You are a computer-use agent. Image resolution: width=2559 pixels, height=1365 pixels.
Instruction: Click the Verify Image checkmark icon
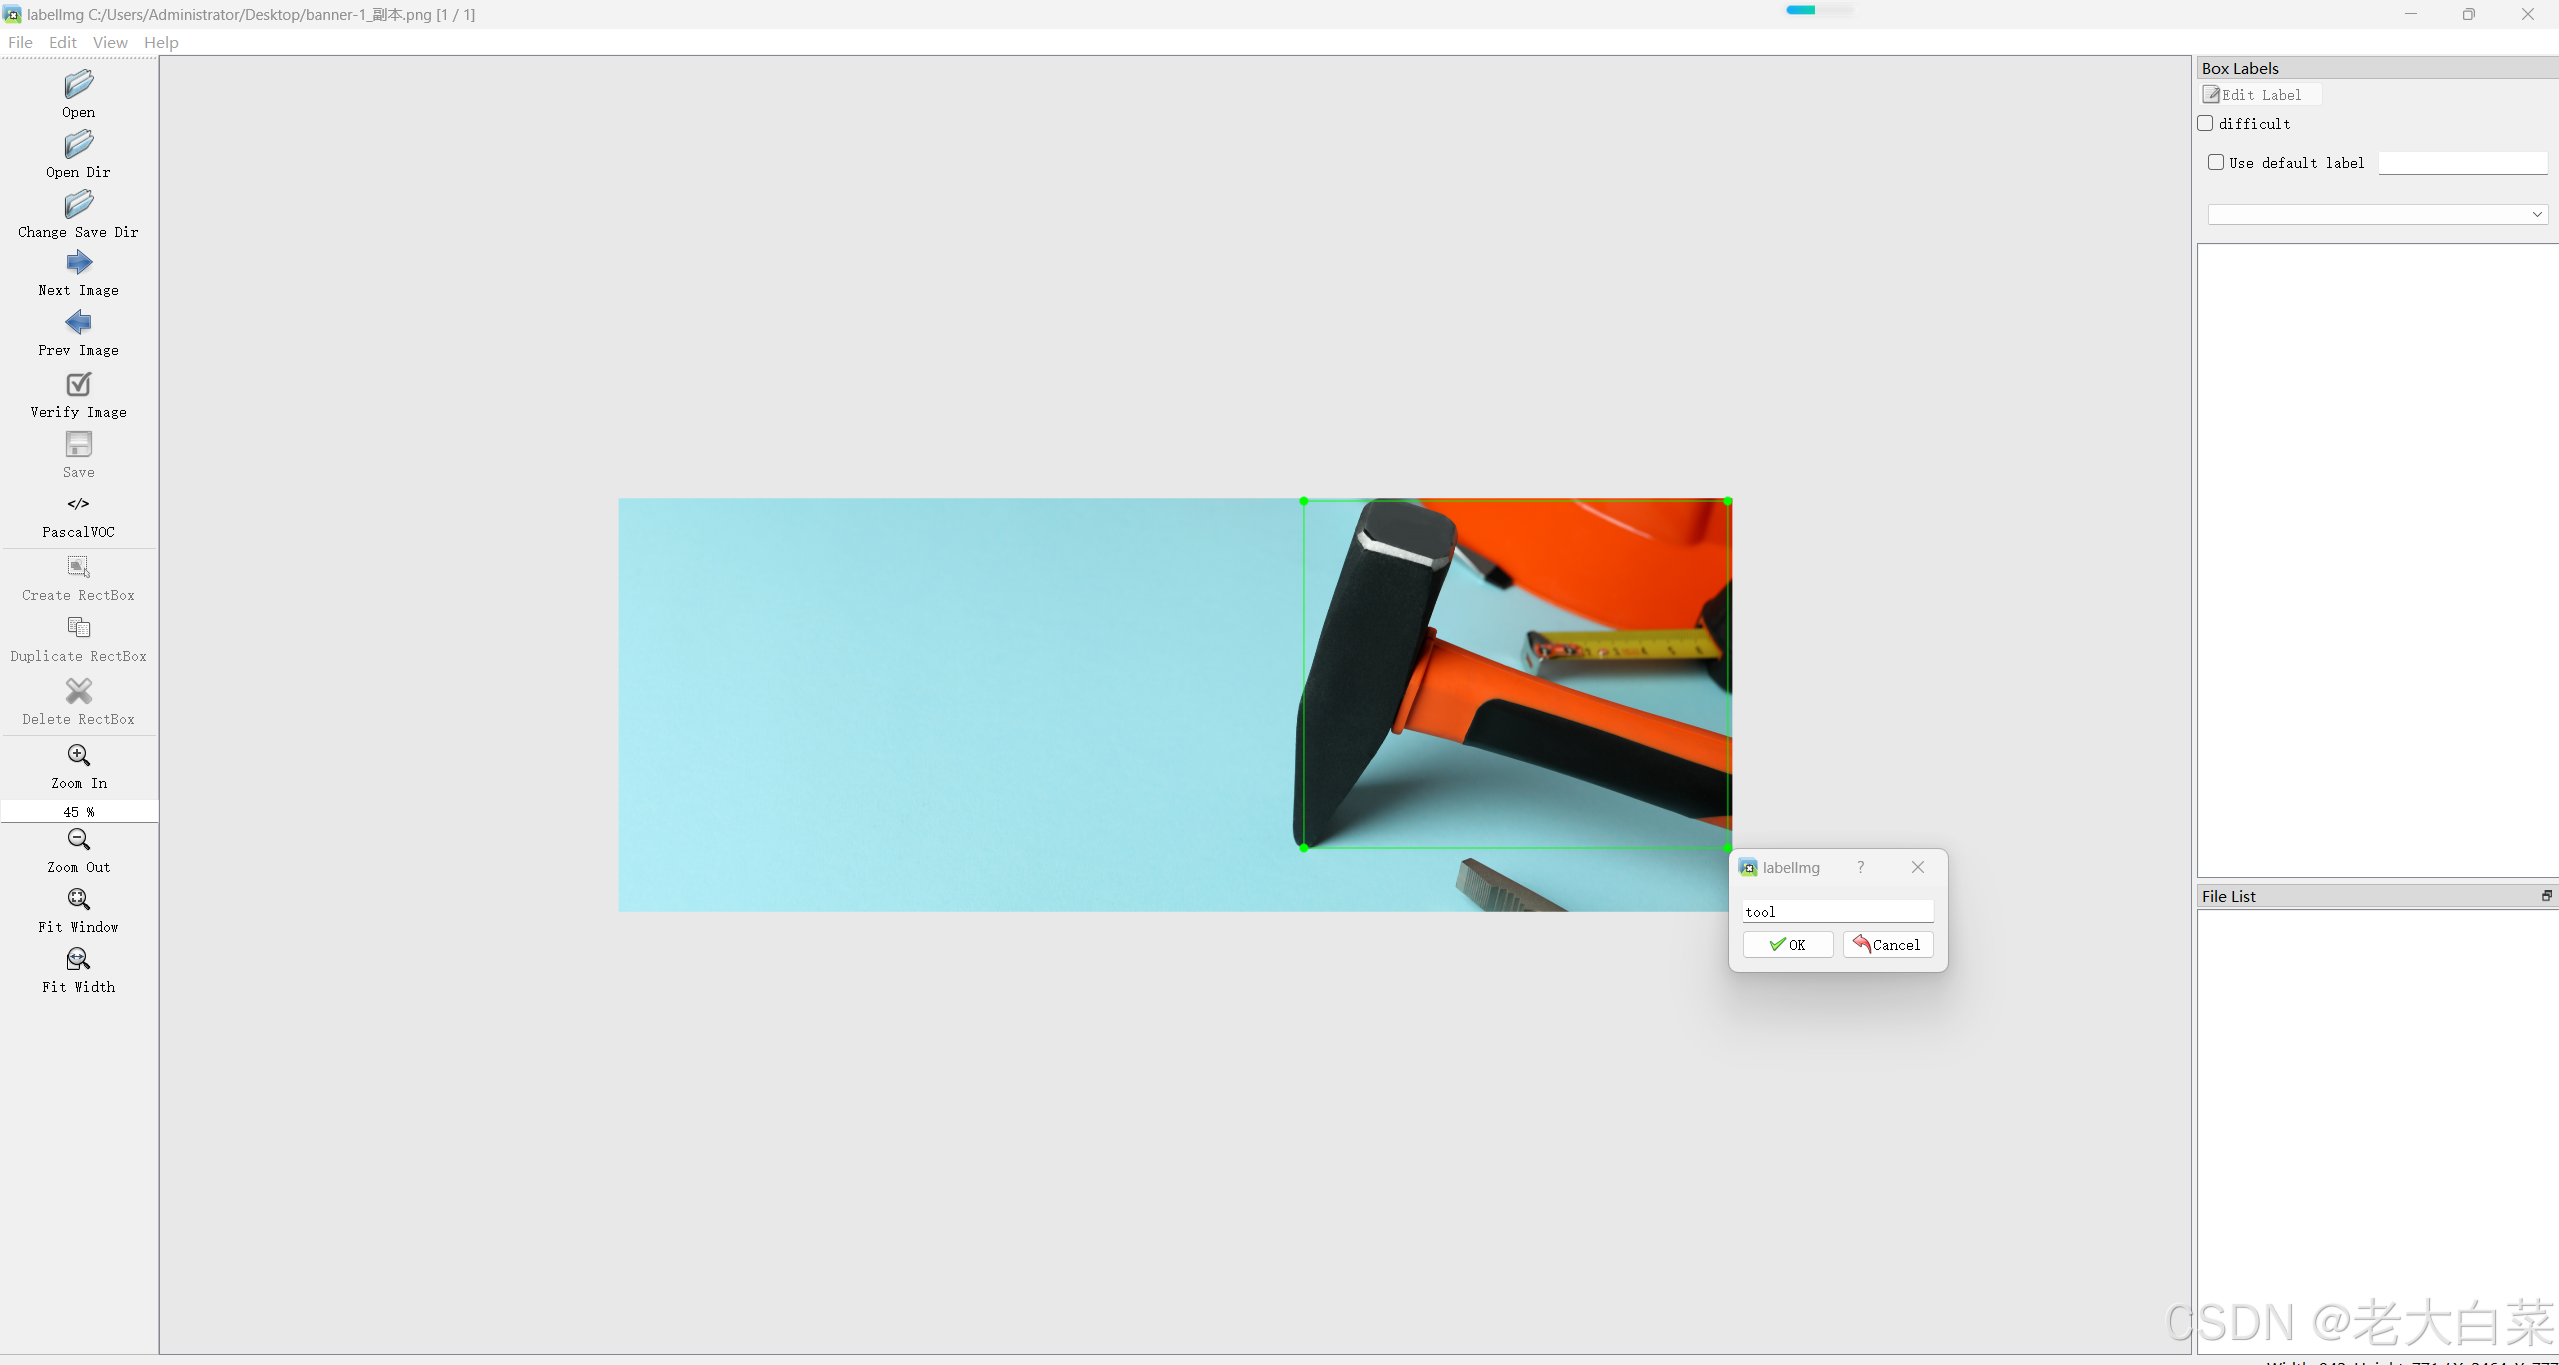(x=78, y=385)
